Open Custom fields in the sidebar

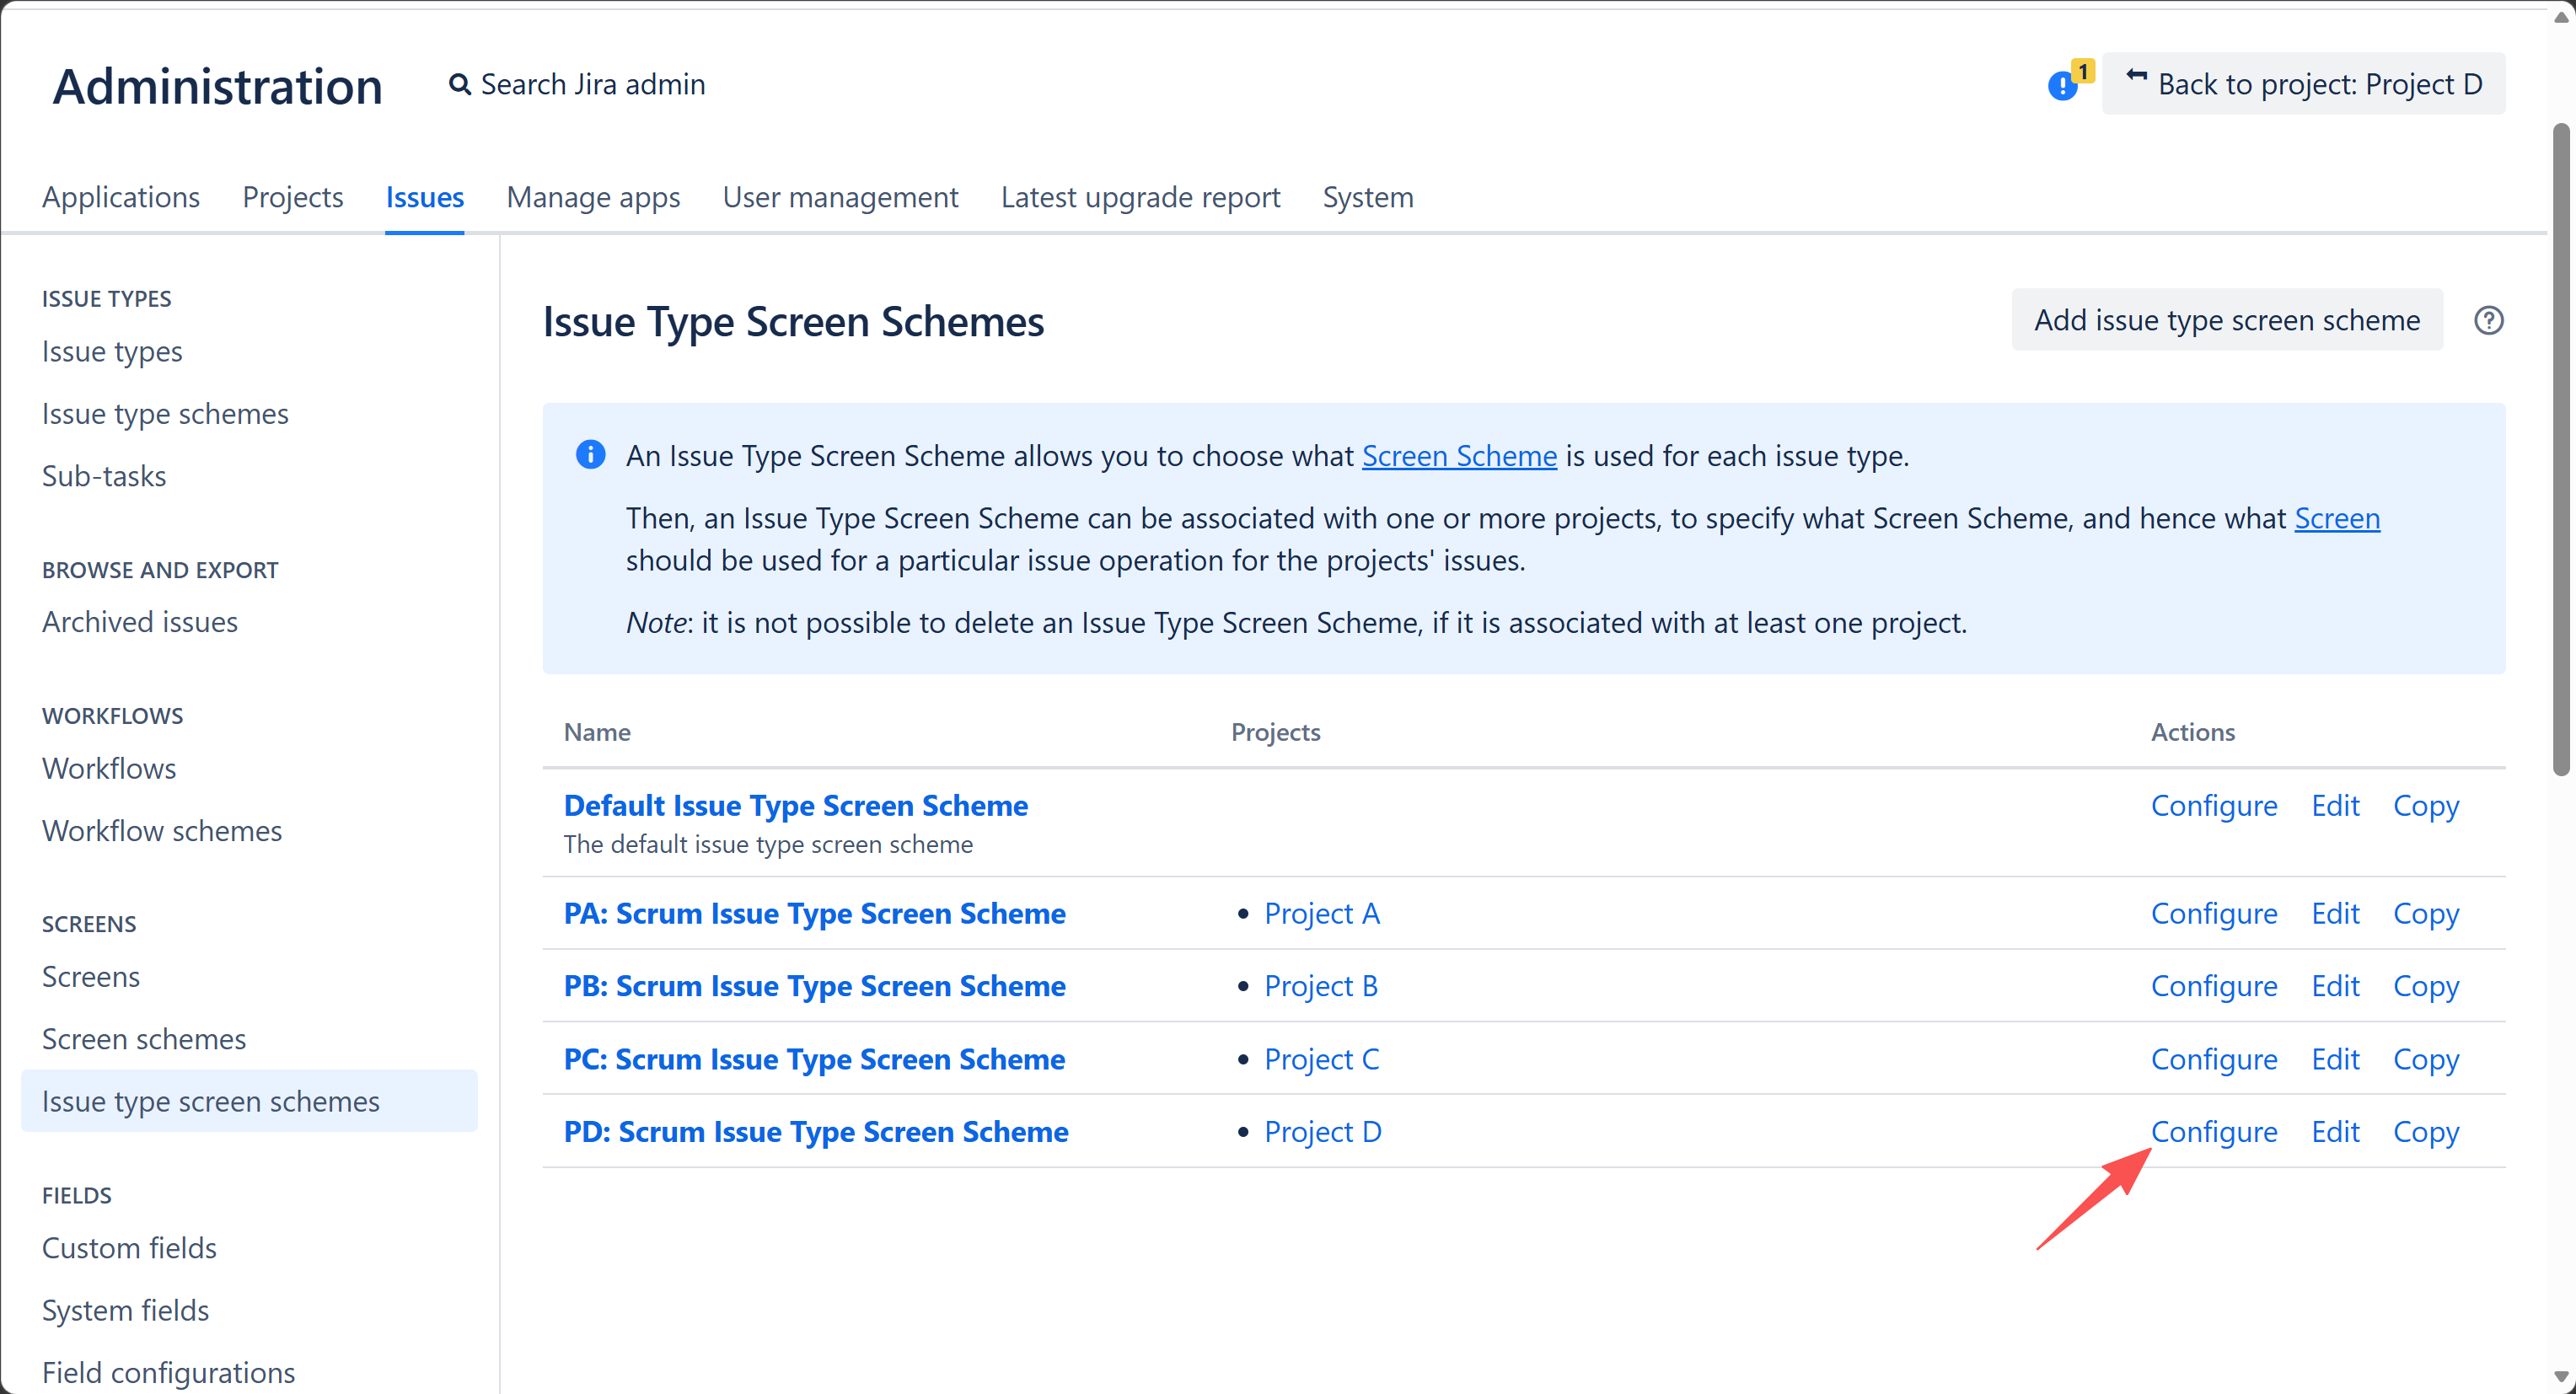click(129, 1247)
